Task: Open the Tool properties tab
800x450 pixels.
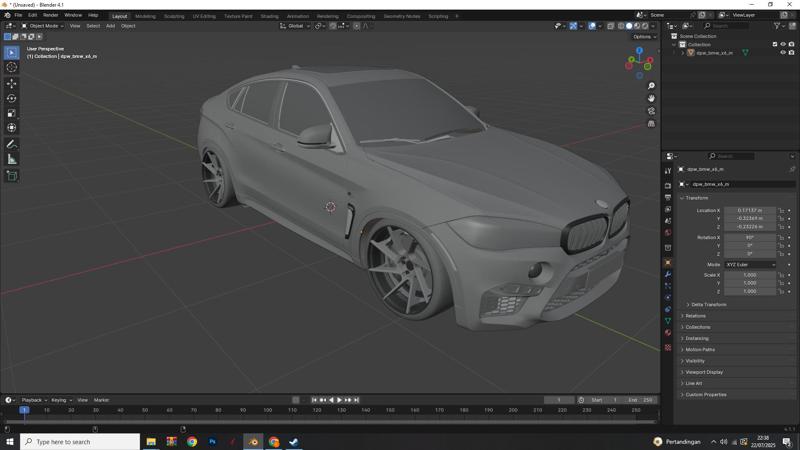Action: pyautogui.click(x=668, y=170)
